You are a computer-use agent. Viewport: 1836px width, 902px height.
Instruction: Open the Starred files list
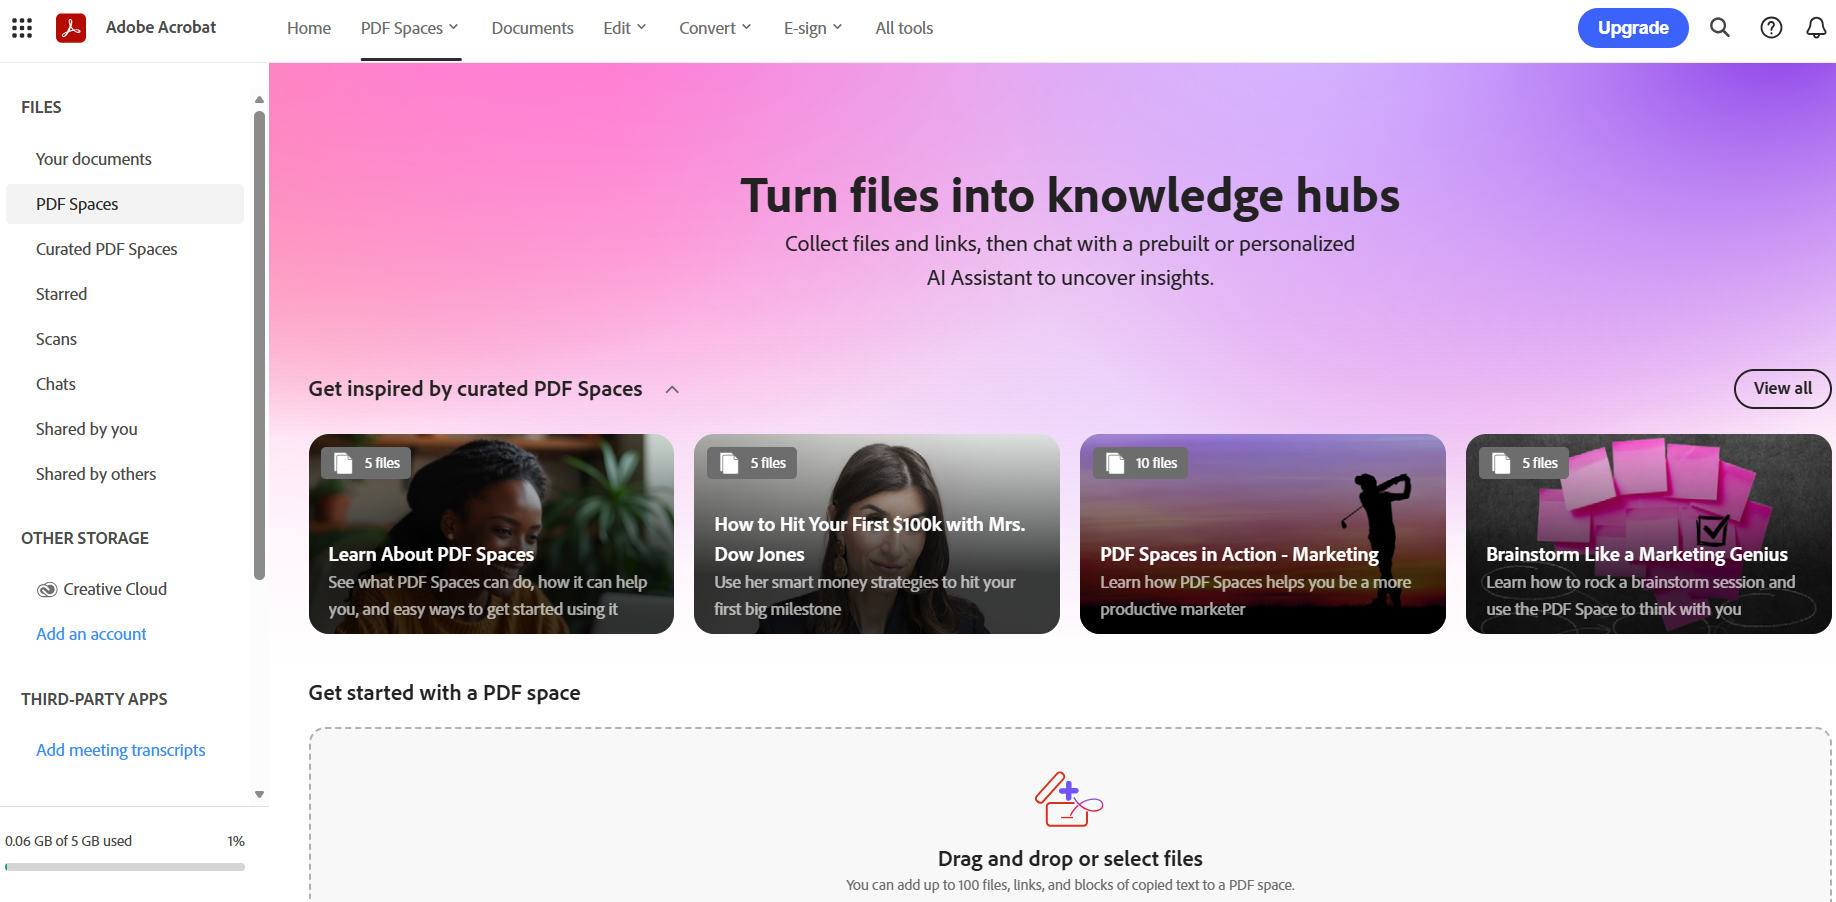pos(125,294)
